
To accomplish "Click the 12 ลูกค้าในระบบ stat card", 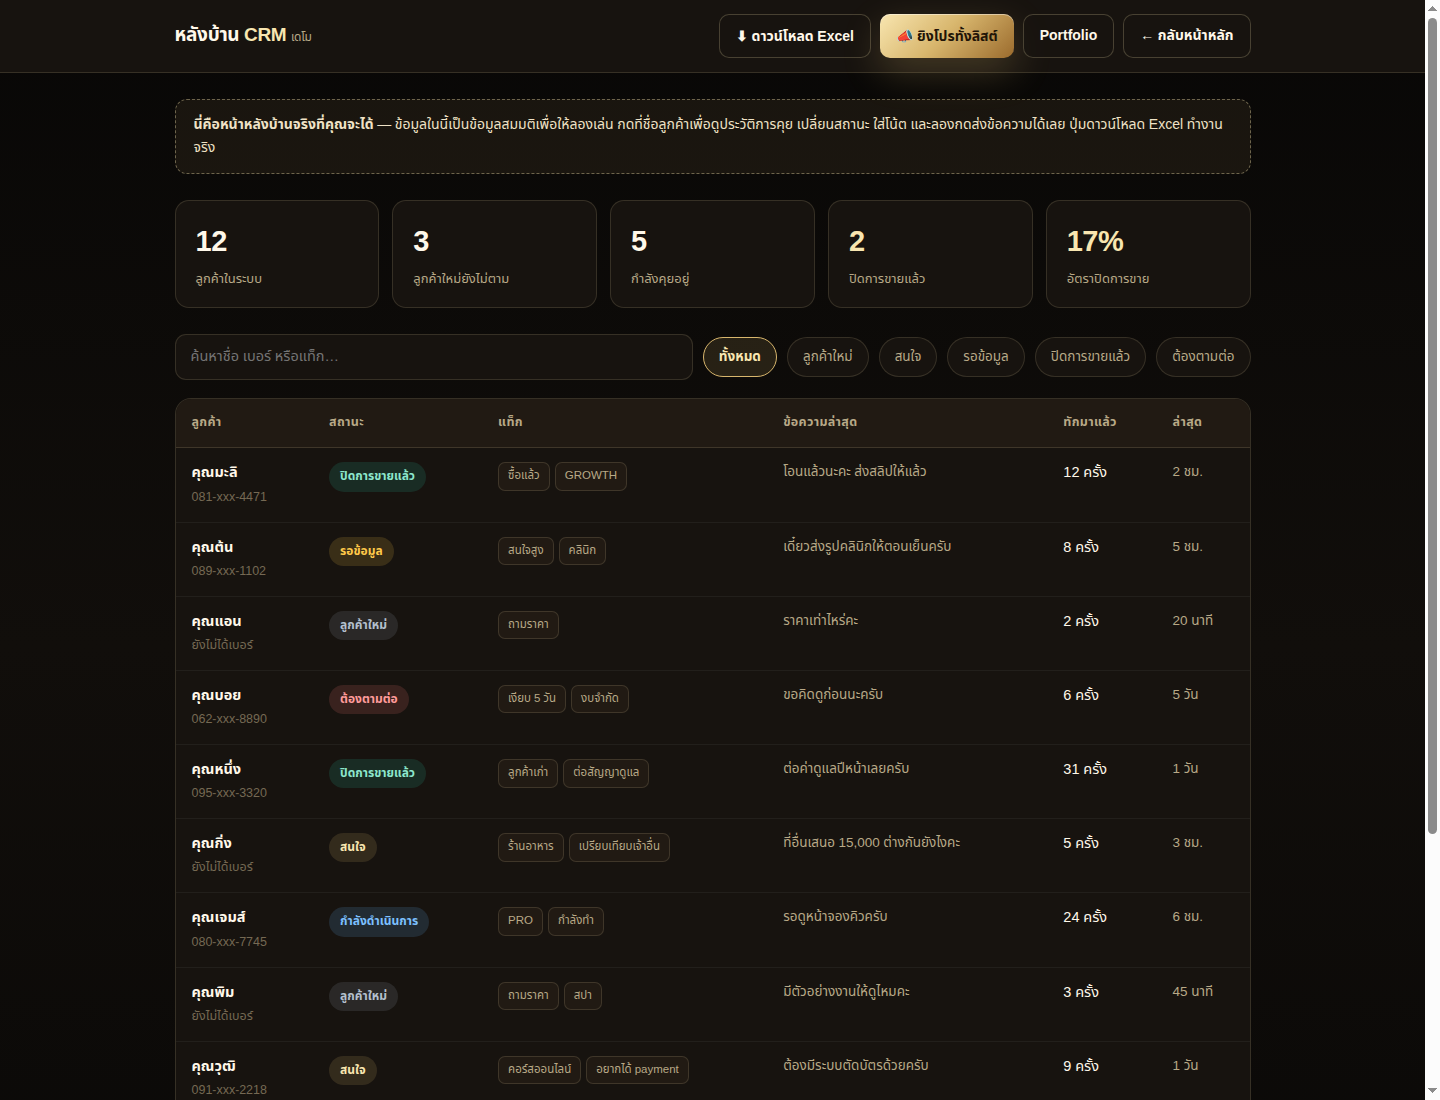I will 277,254.
